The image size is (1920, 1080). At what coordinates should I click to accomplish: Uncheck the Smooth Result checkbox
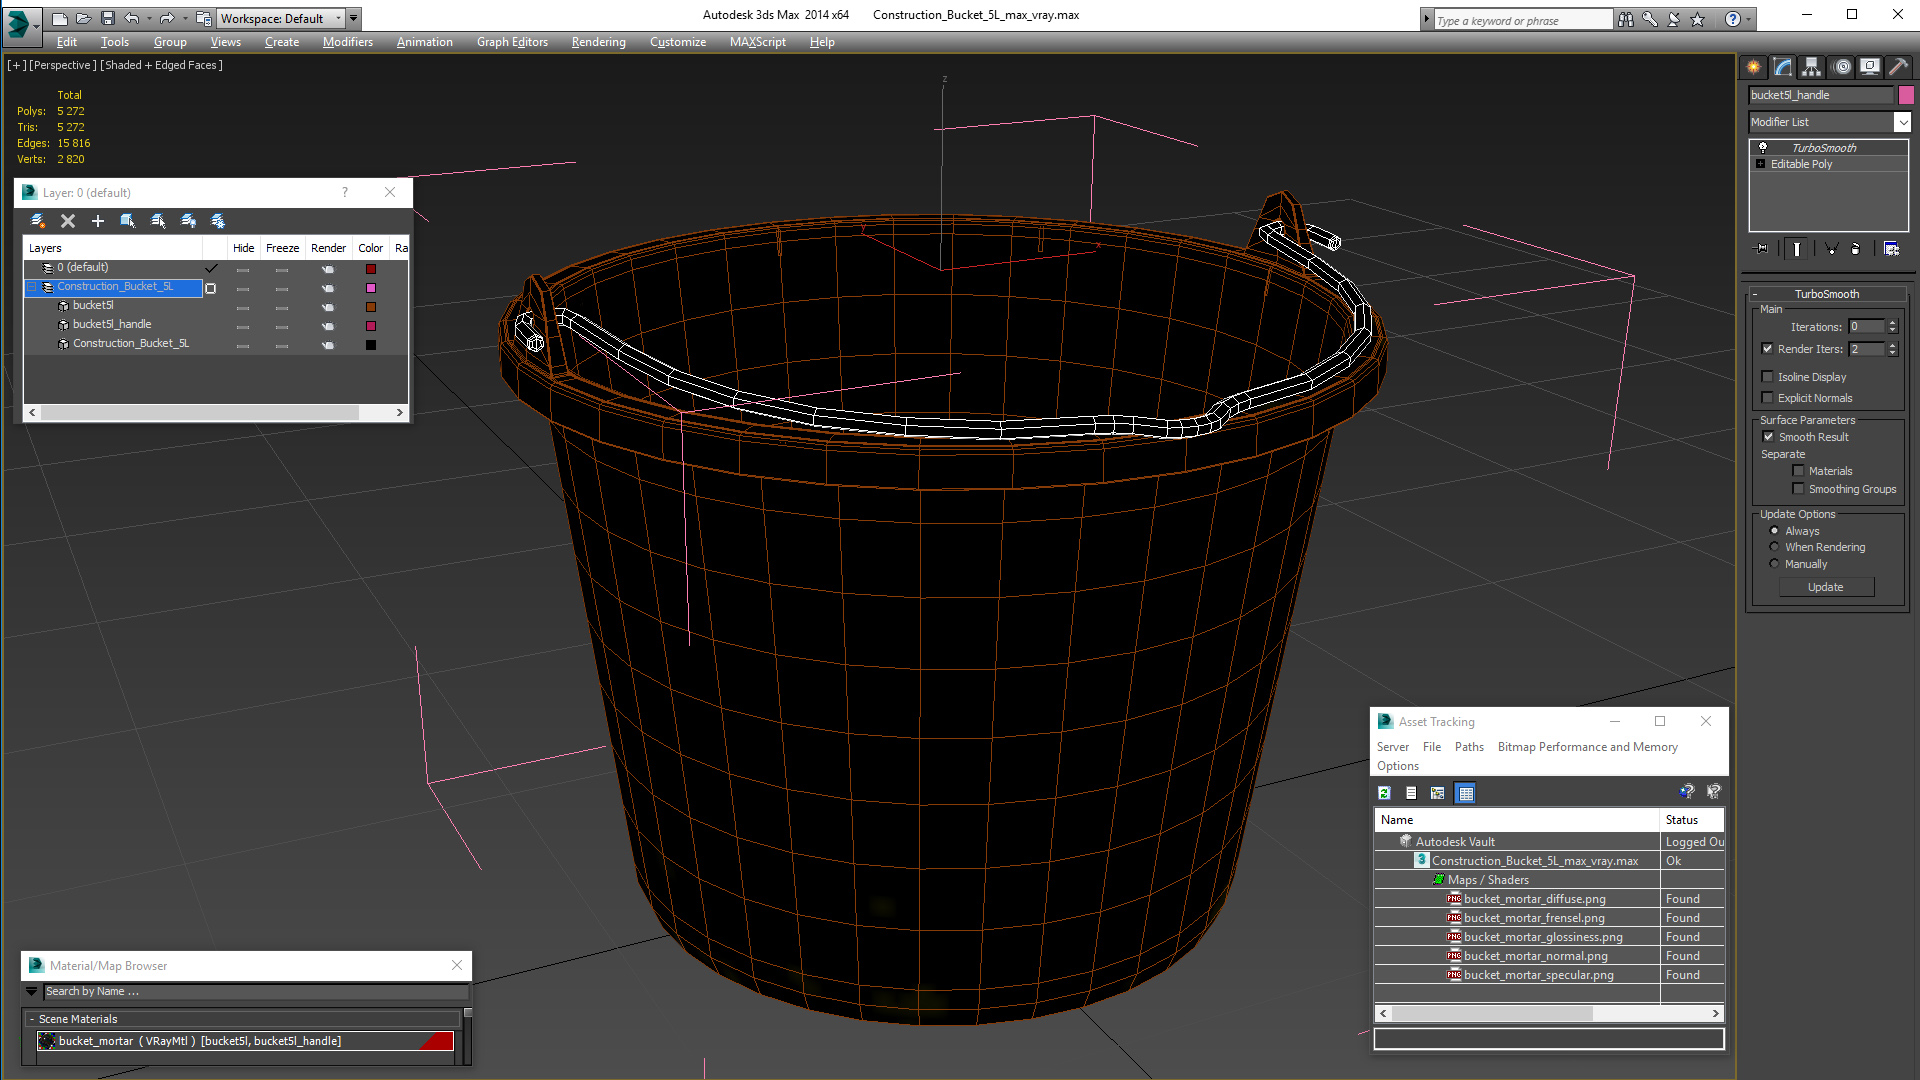point(1768,437)
